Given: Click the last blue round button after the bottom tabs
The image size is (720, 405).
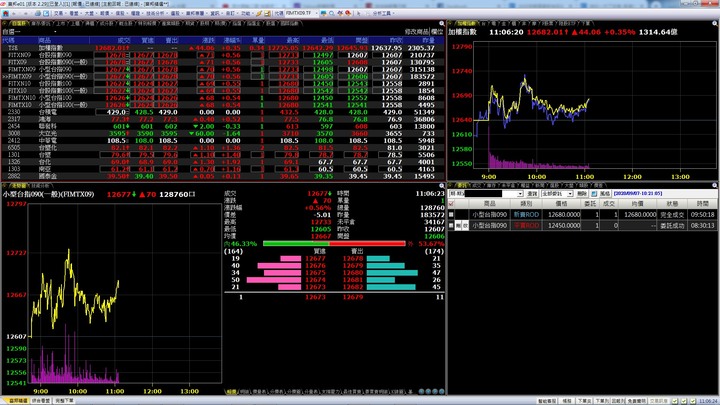Looking at the screenshot, I should (x=441, y=391).
